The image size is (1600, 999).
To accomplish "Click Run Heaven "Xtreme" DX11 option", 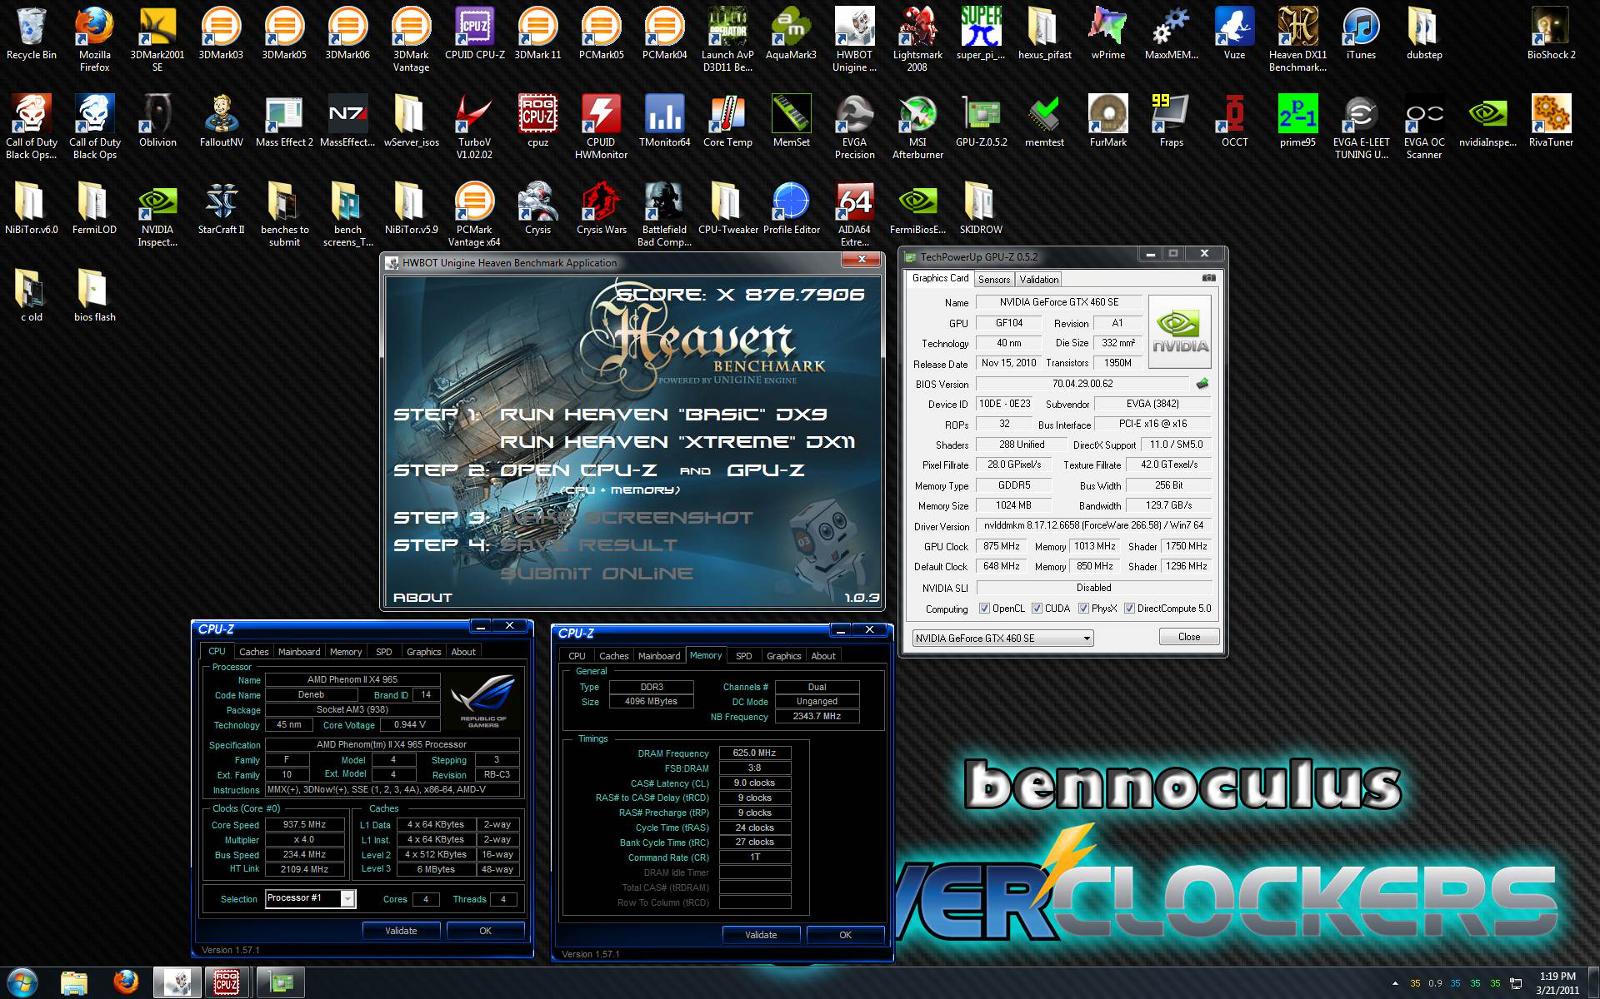I will pyautogui.click(x=677, y=442).
